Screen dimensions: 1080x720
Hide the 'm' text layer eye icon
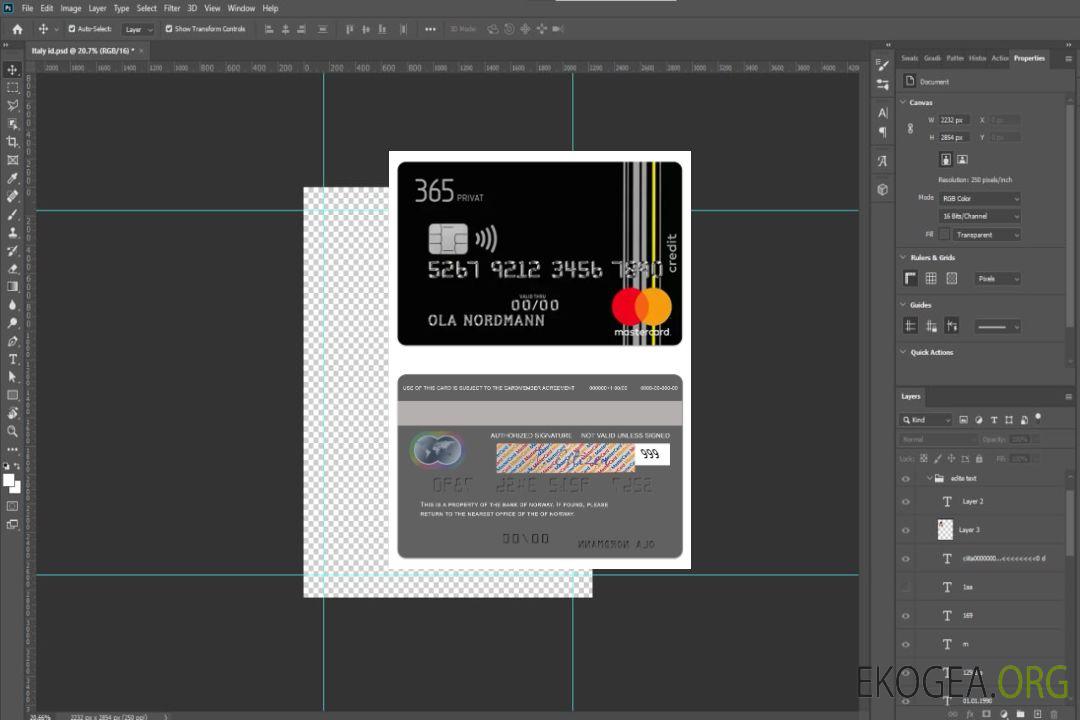pos(906,645)
